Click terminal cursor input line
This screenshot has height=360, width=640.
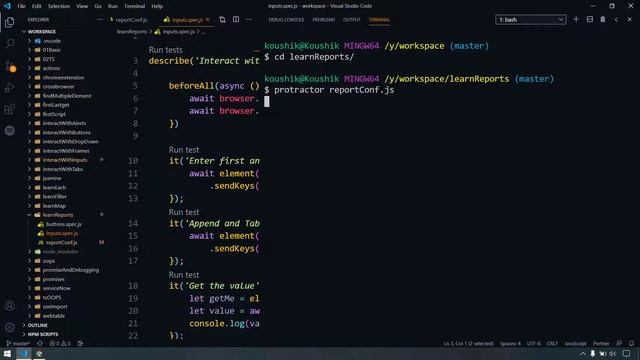(x=267, y=101)
